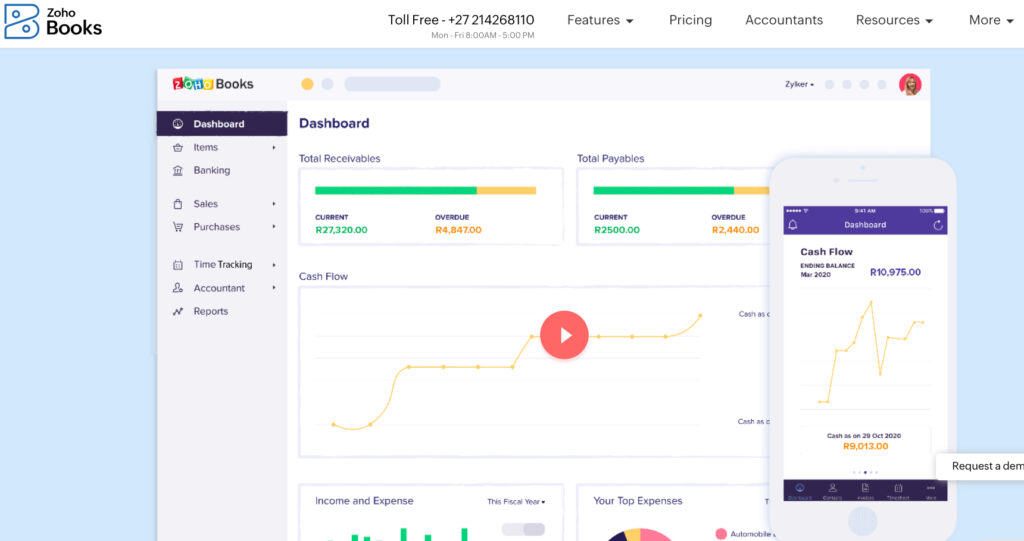
Task: Click the receivables overdue amount R4,847.00
Action: (458, 230)
